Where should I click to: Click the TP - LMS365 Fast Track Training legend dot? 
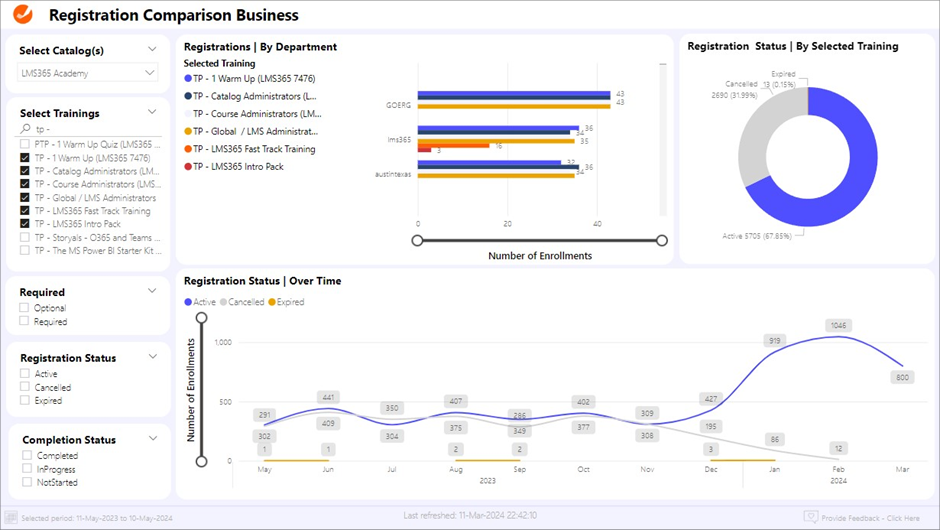[x=188, y=149]
